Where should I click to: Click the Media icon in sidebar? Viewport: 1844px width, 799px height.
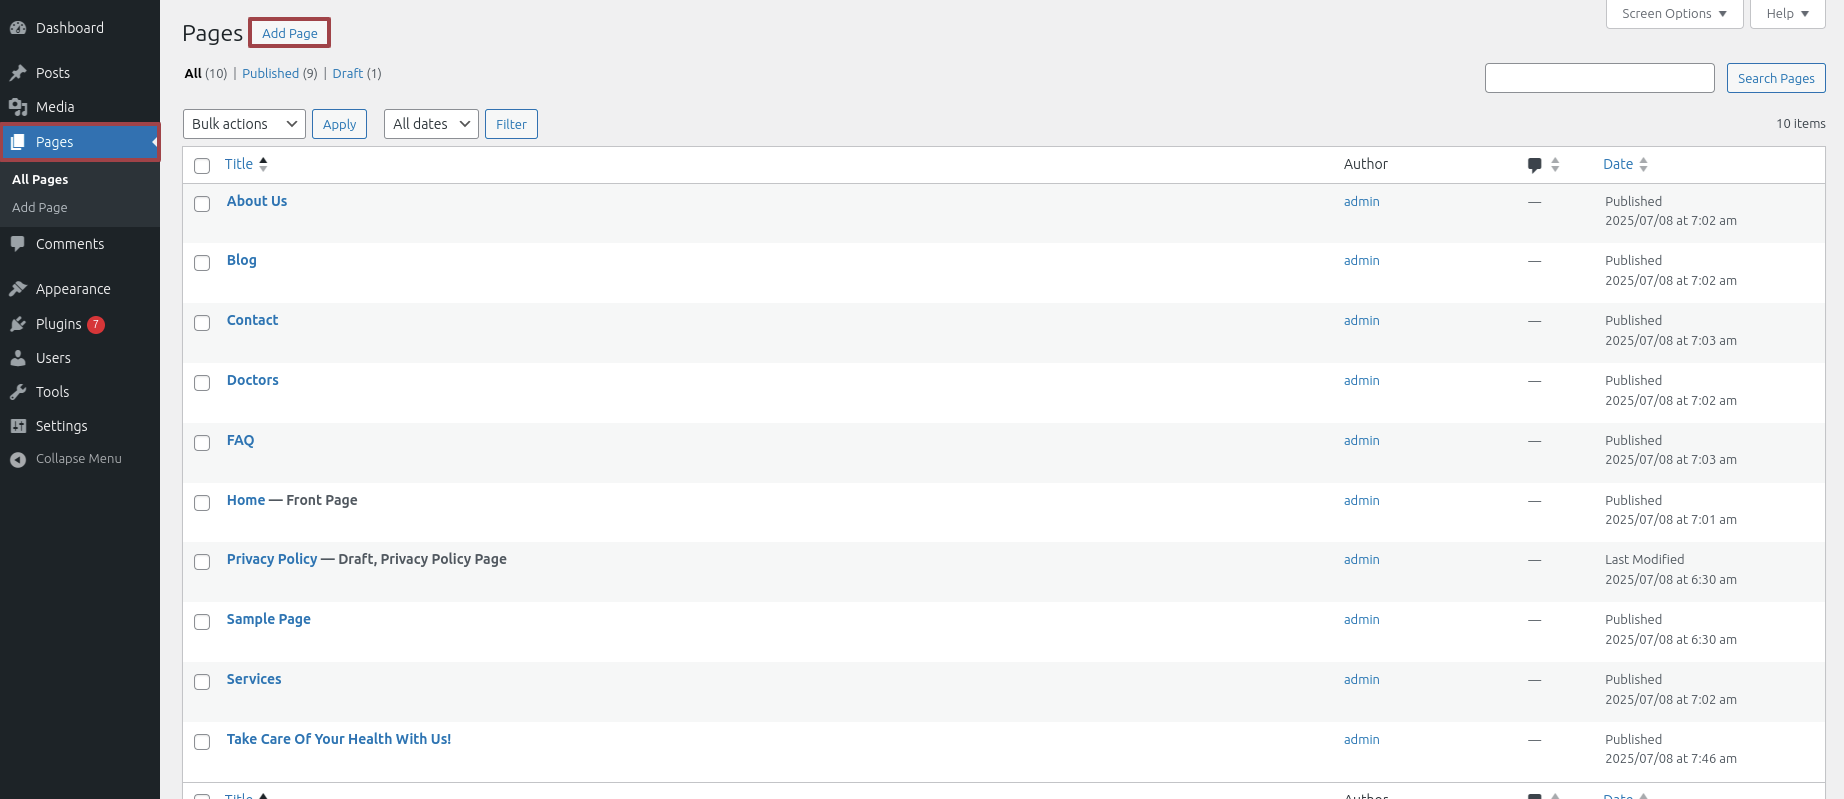click(18, 107)
